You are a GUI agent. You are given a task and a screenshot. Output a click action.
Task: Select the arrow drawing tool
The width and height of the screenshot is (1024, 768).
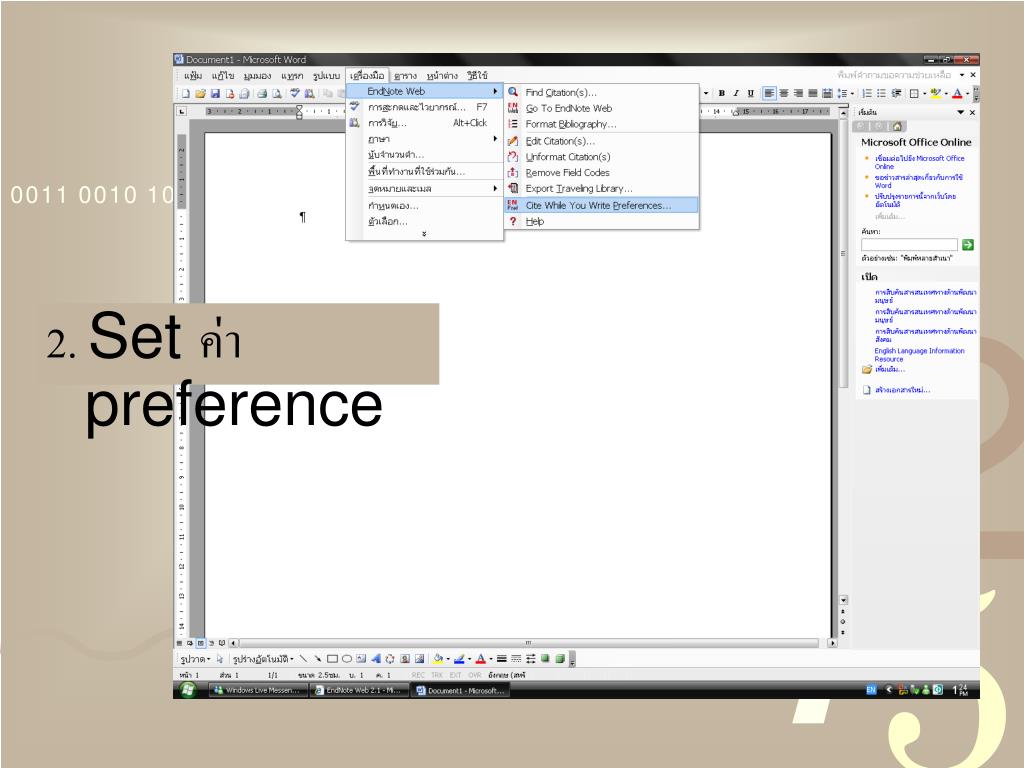[x=318, y=659]
